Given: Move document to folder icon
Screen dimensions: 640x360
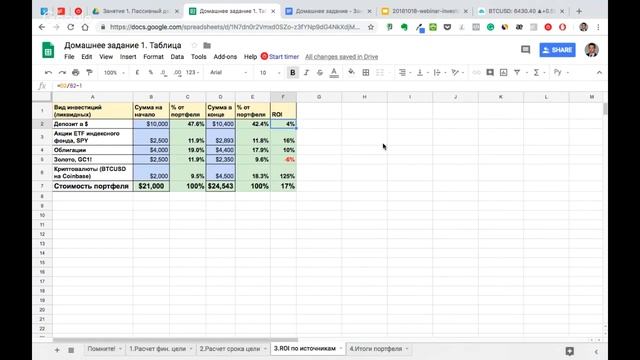Looking at the screenshot, I should point(207,45).
